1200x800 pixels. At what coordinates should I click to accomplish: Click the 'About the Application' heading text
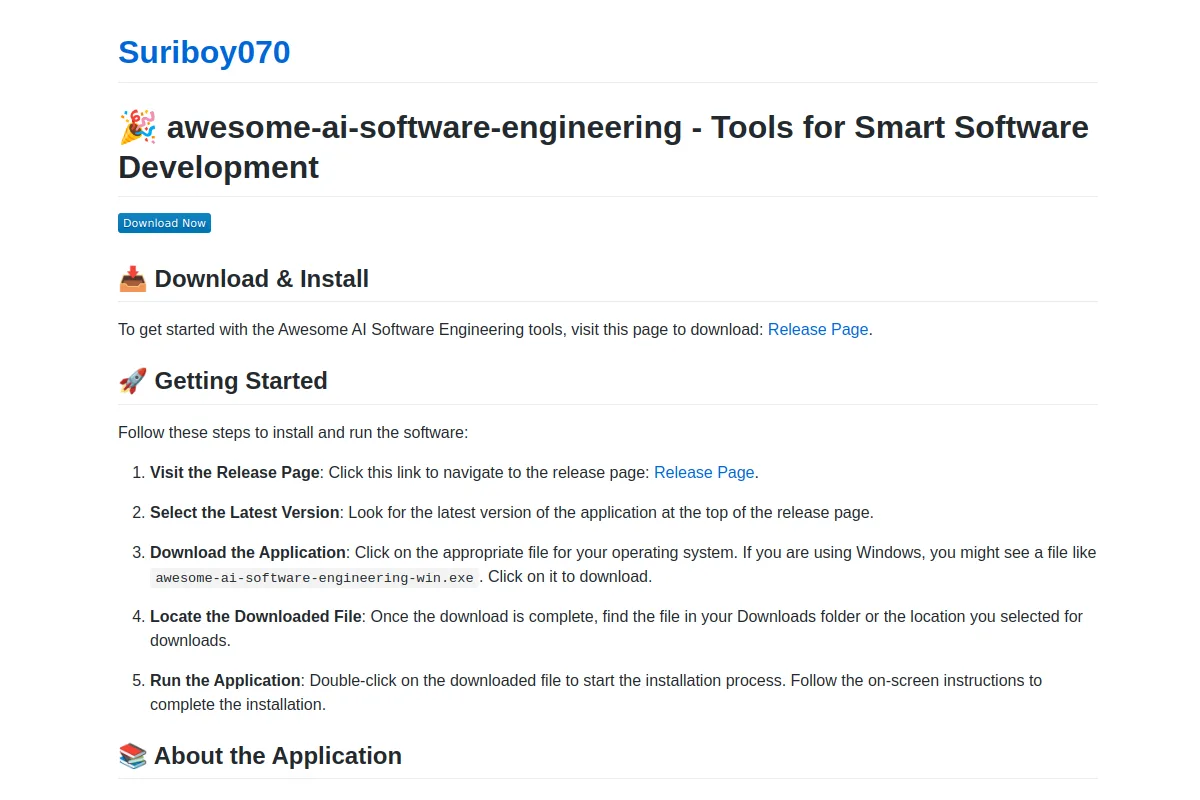point(278,756)
